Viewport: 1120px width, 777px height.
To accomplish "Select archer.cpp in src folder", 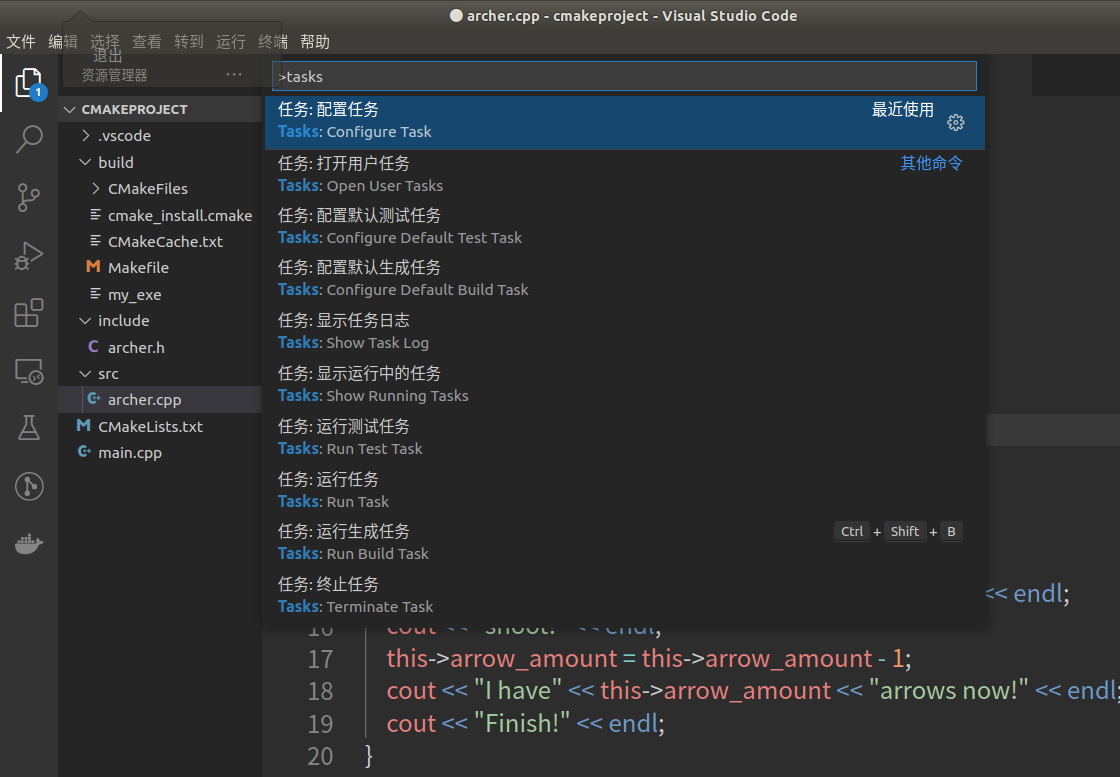I will coord(160,400).
